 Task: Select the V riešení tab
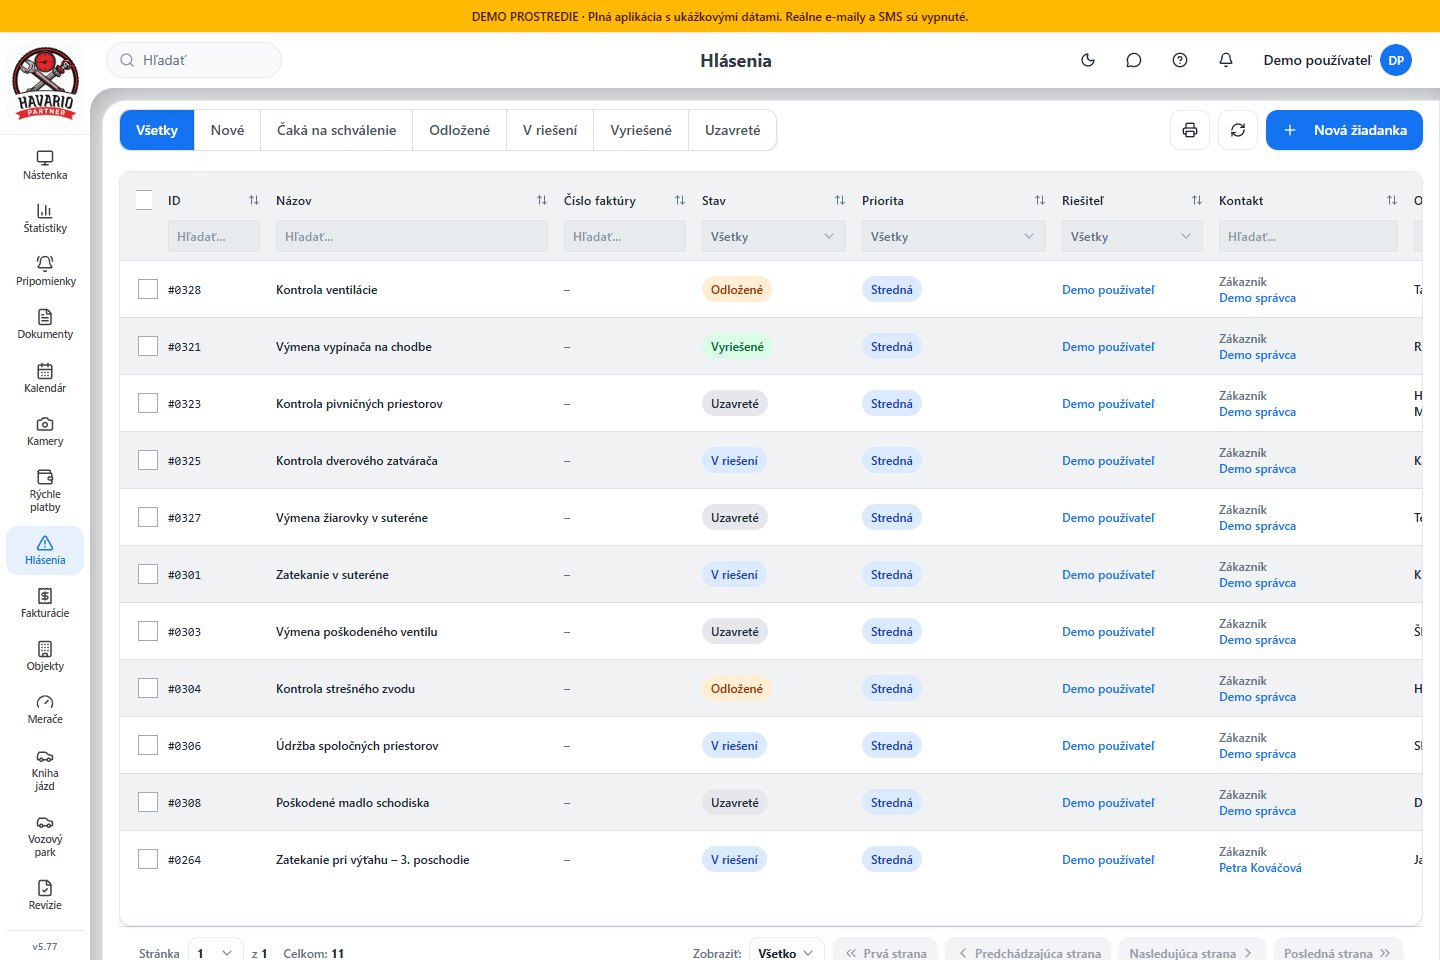point(550,130)
